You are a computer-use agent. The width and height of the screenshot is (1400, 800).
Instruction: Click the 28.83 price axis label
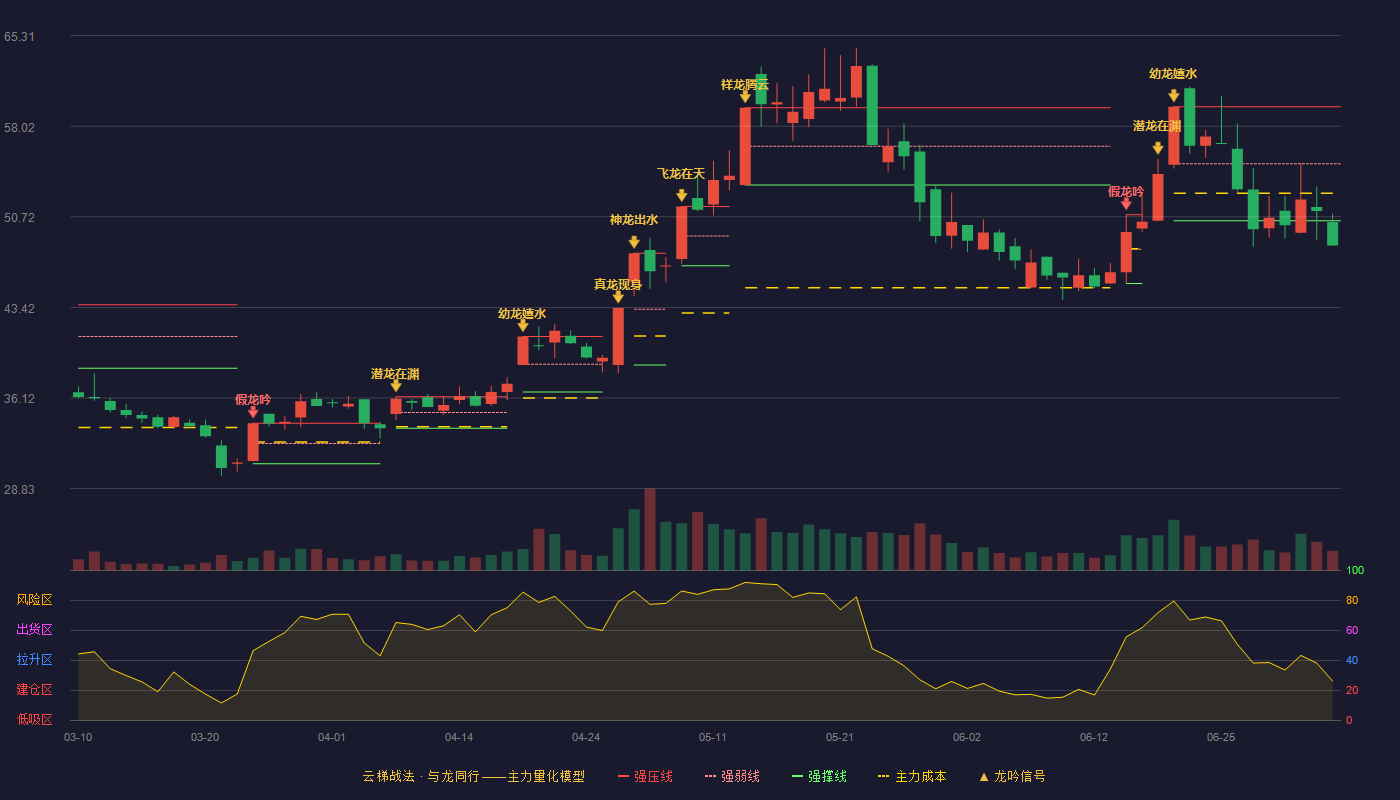pyautogui.click(x=19, y=490)
